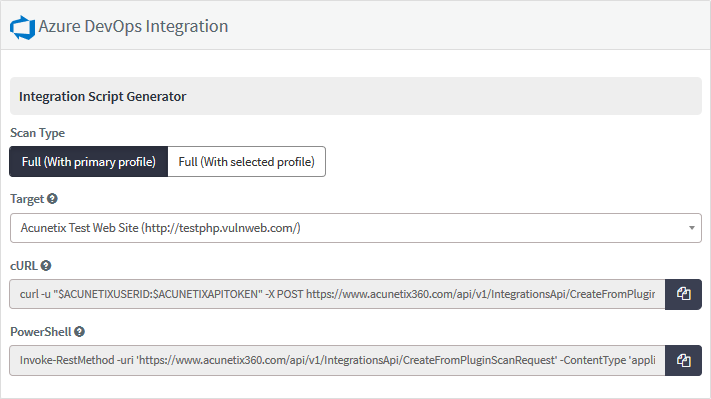711x399 pixels.
Task: Click the Target field label
Action: click(x=27, y=199)
